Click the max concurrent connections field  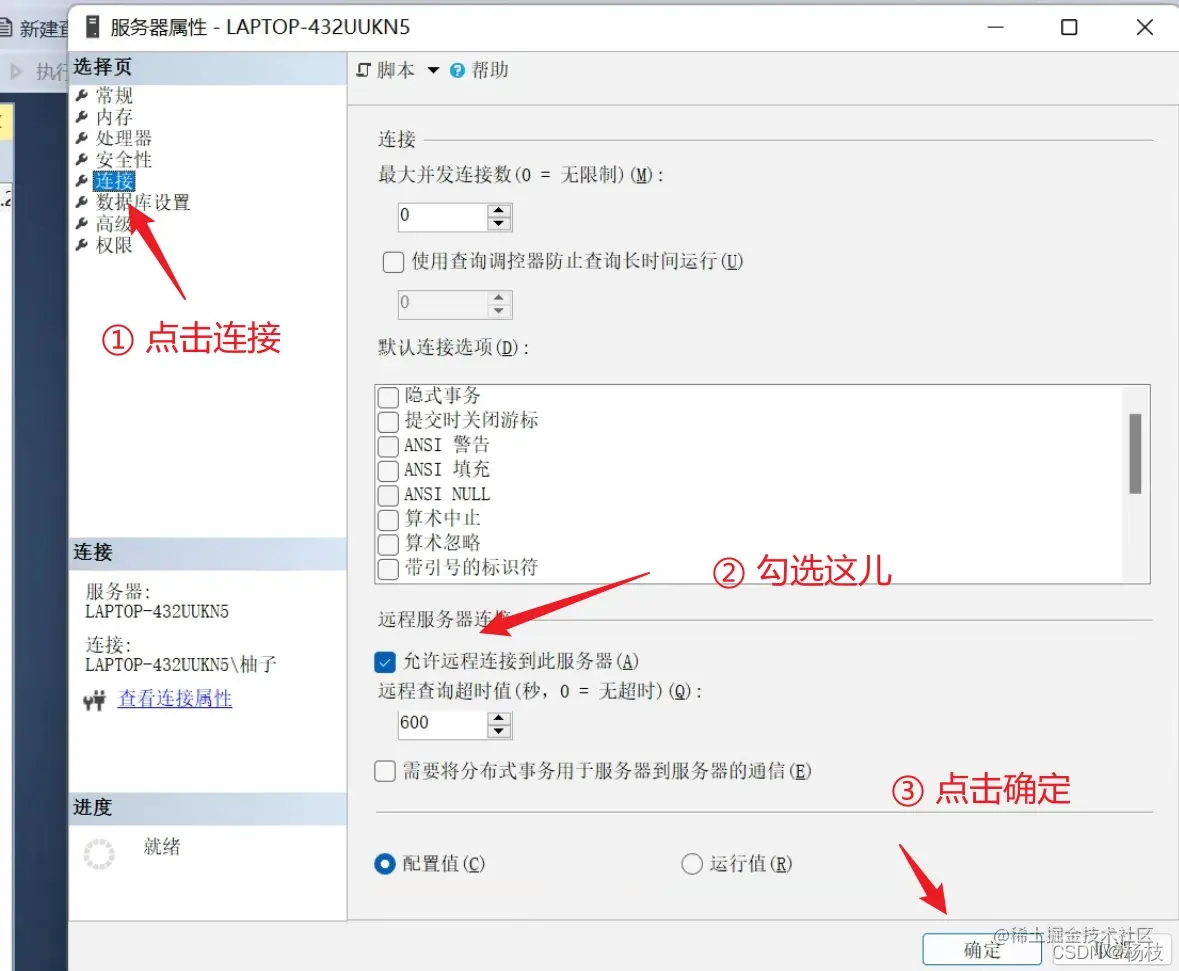pos(442,217)
